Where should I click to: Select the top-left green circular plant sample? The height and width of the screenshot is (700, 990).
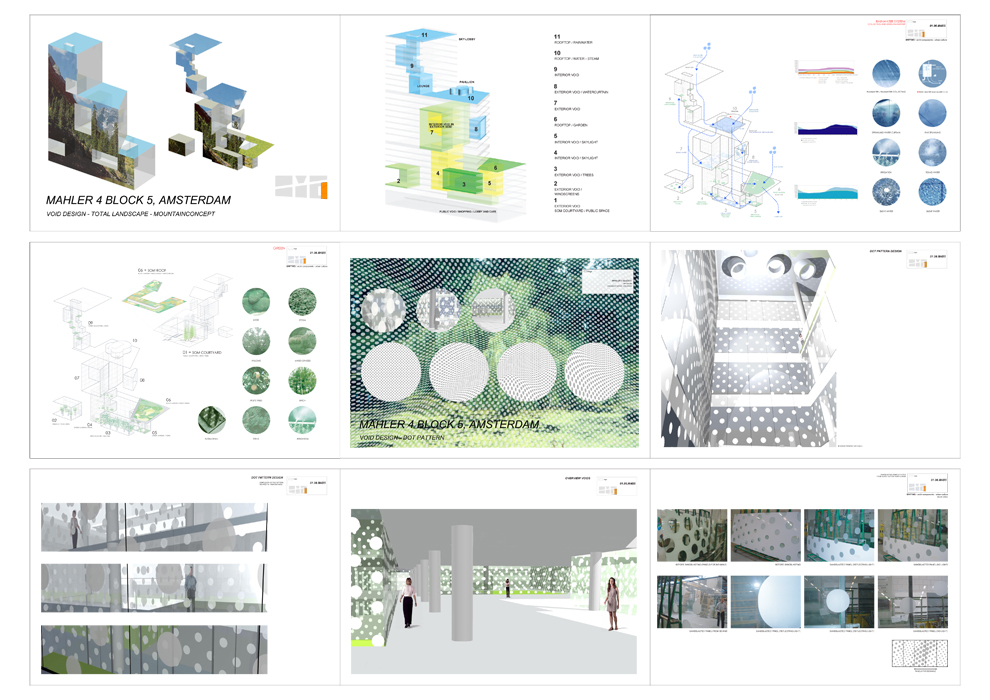click(258, 302)
